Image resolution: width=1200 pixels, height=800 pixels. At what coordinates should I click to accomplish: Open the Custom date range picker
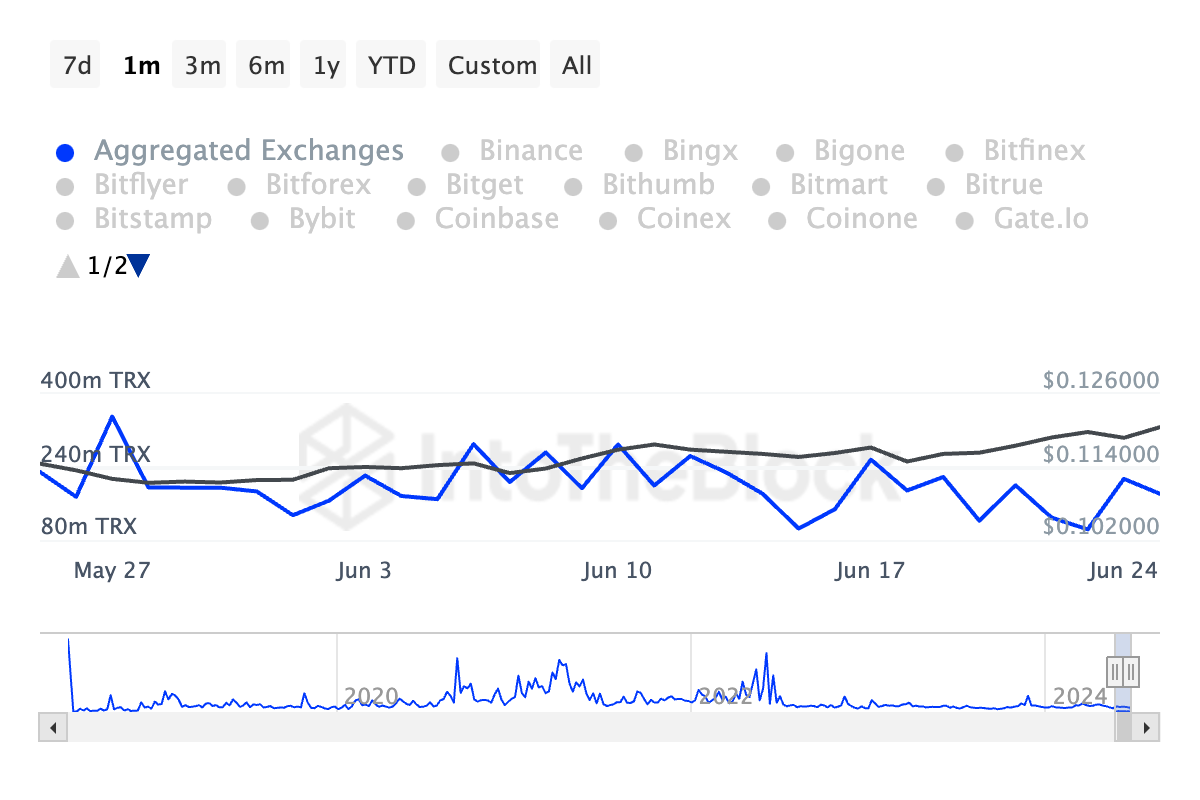pos(492,66)
